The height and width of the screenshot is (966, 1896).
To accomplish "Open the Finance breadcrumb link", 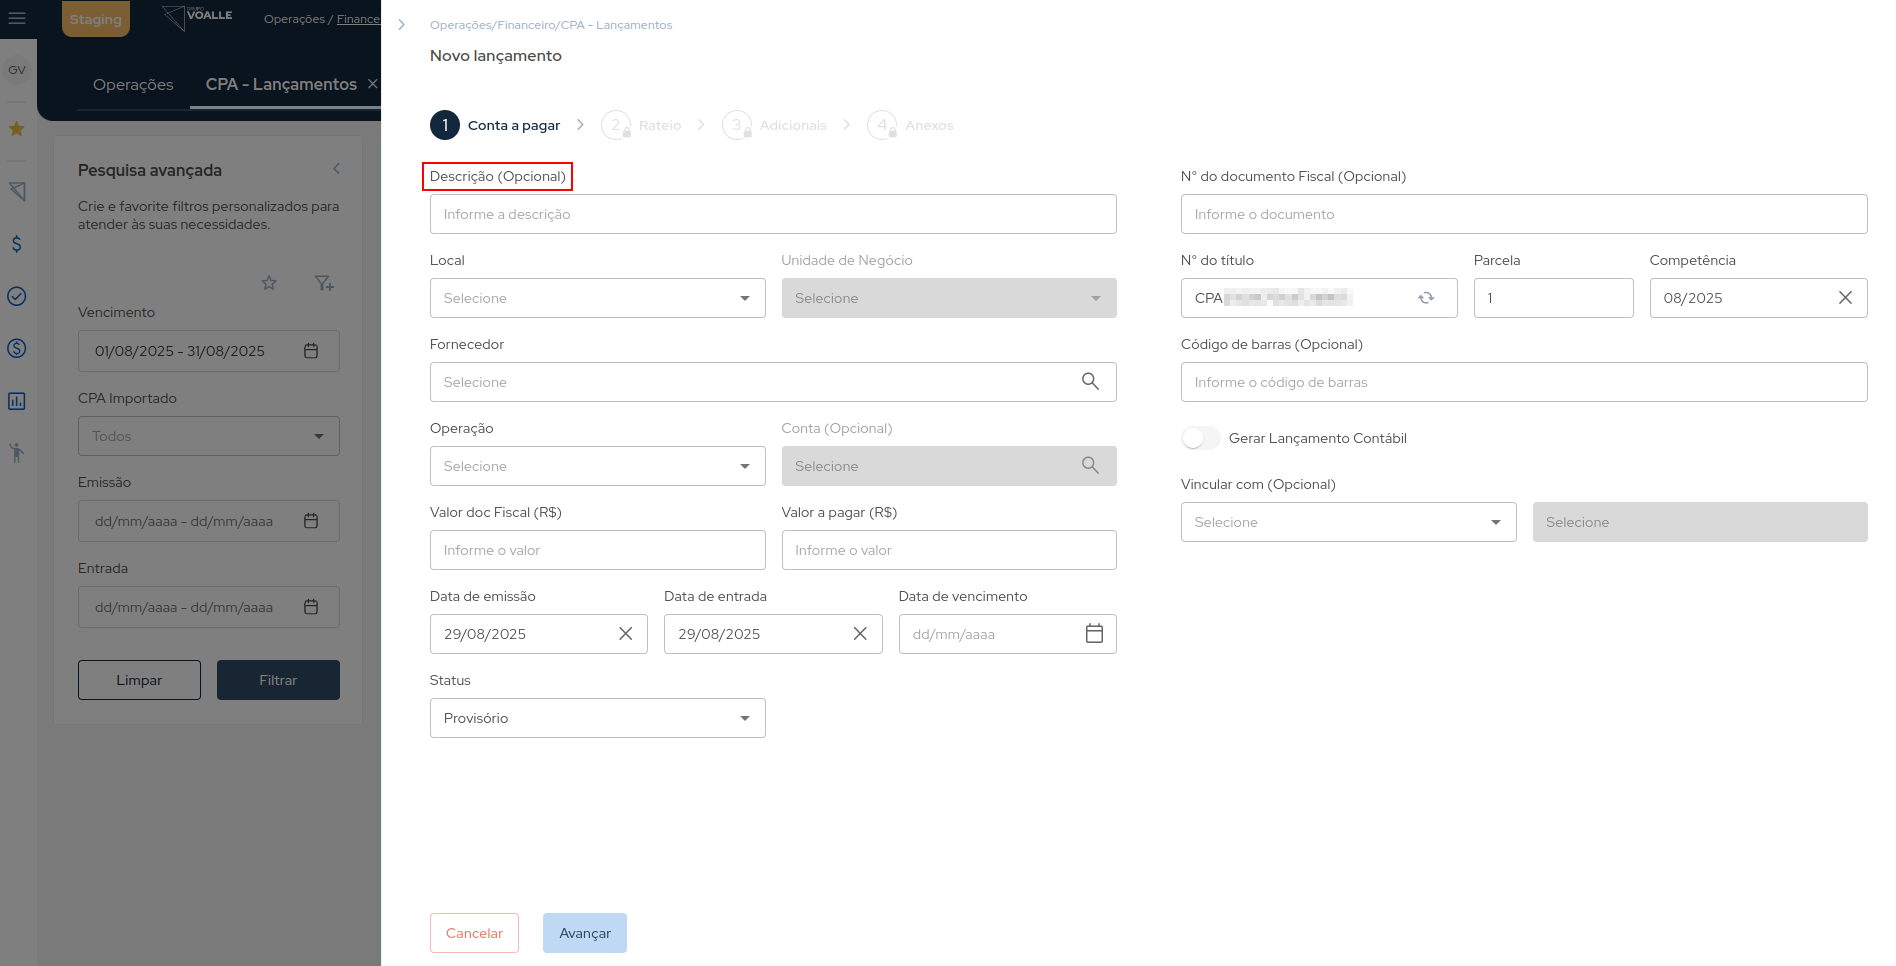I will pos(358,19).
